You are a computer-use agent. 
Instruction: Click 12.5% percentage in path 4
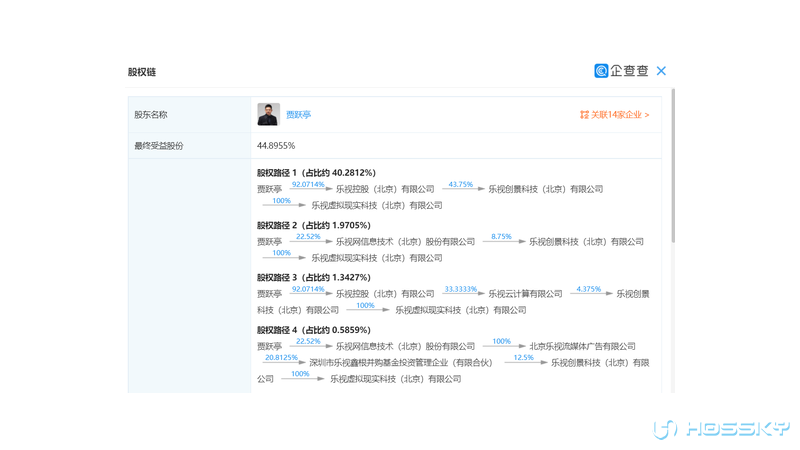523,358
